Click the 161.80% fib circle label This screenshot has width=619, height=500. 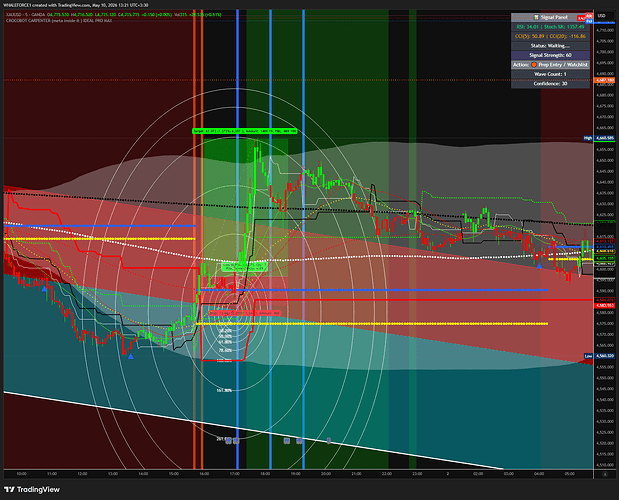[x=224, y=390]
